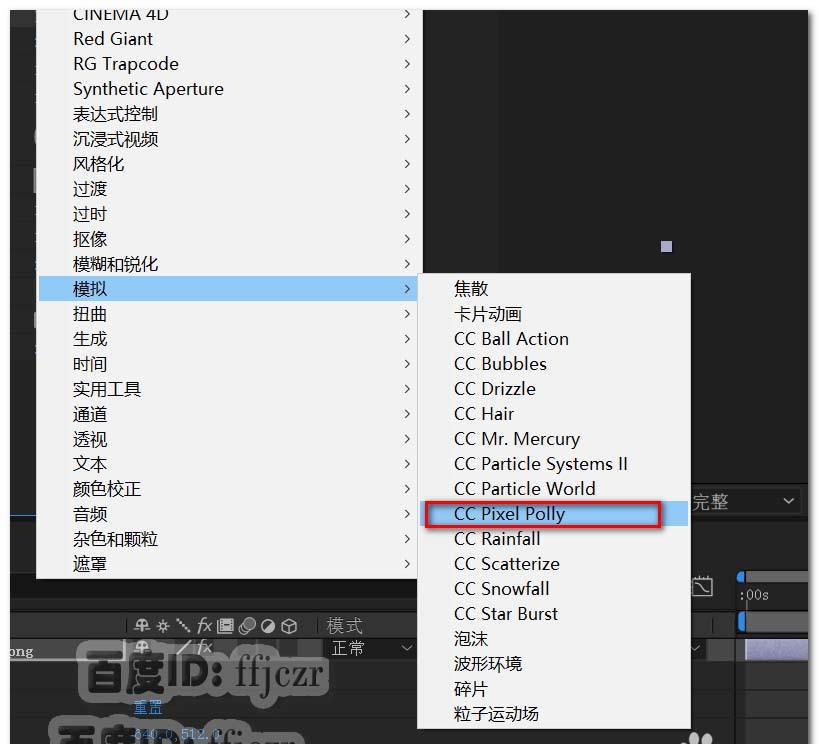Click the frame blending switch icon

225,625
